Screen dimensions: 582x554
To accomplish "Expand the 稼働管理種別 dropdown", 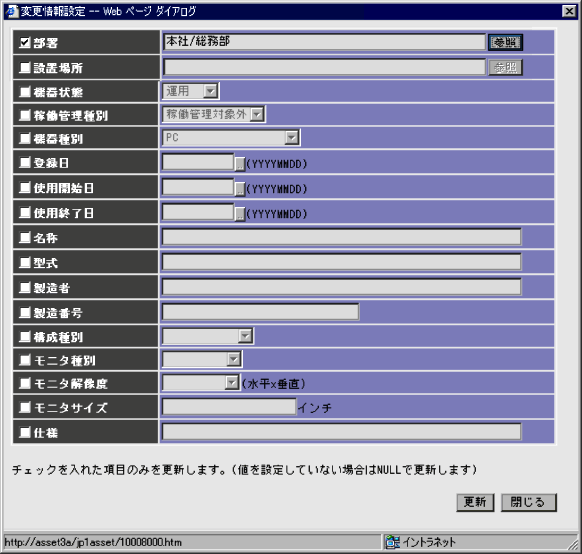I will [x=214, y=114].
